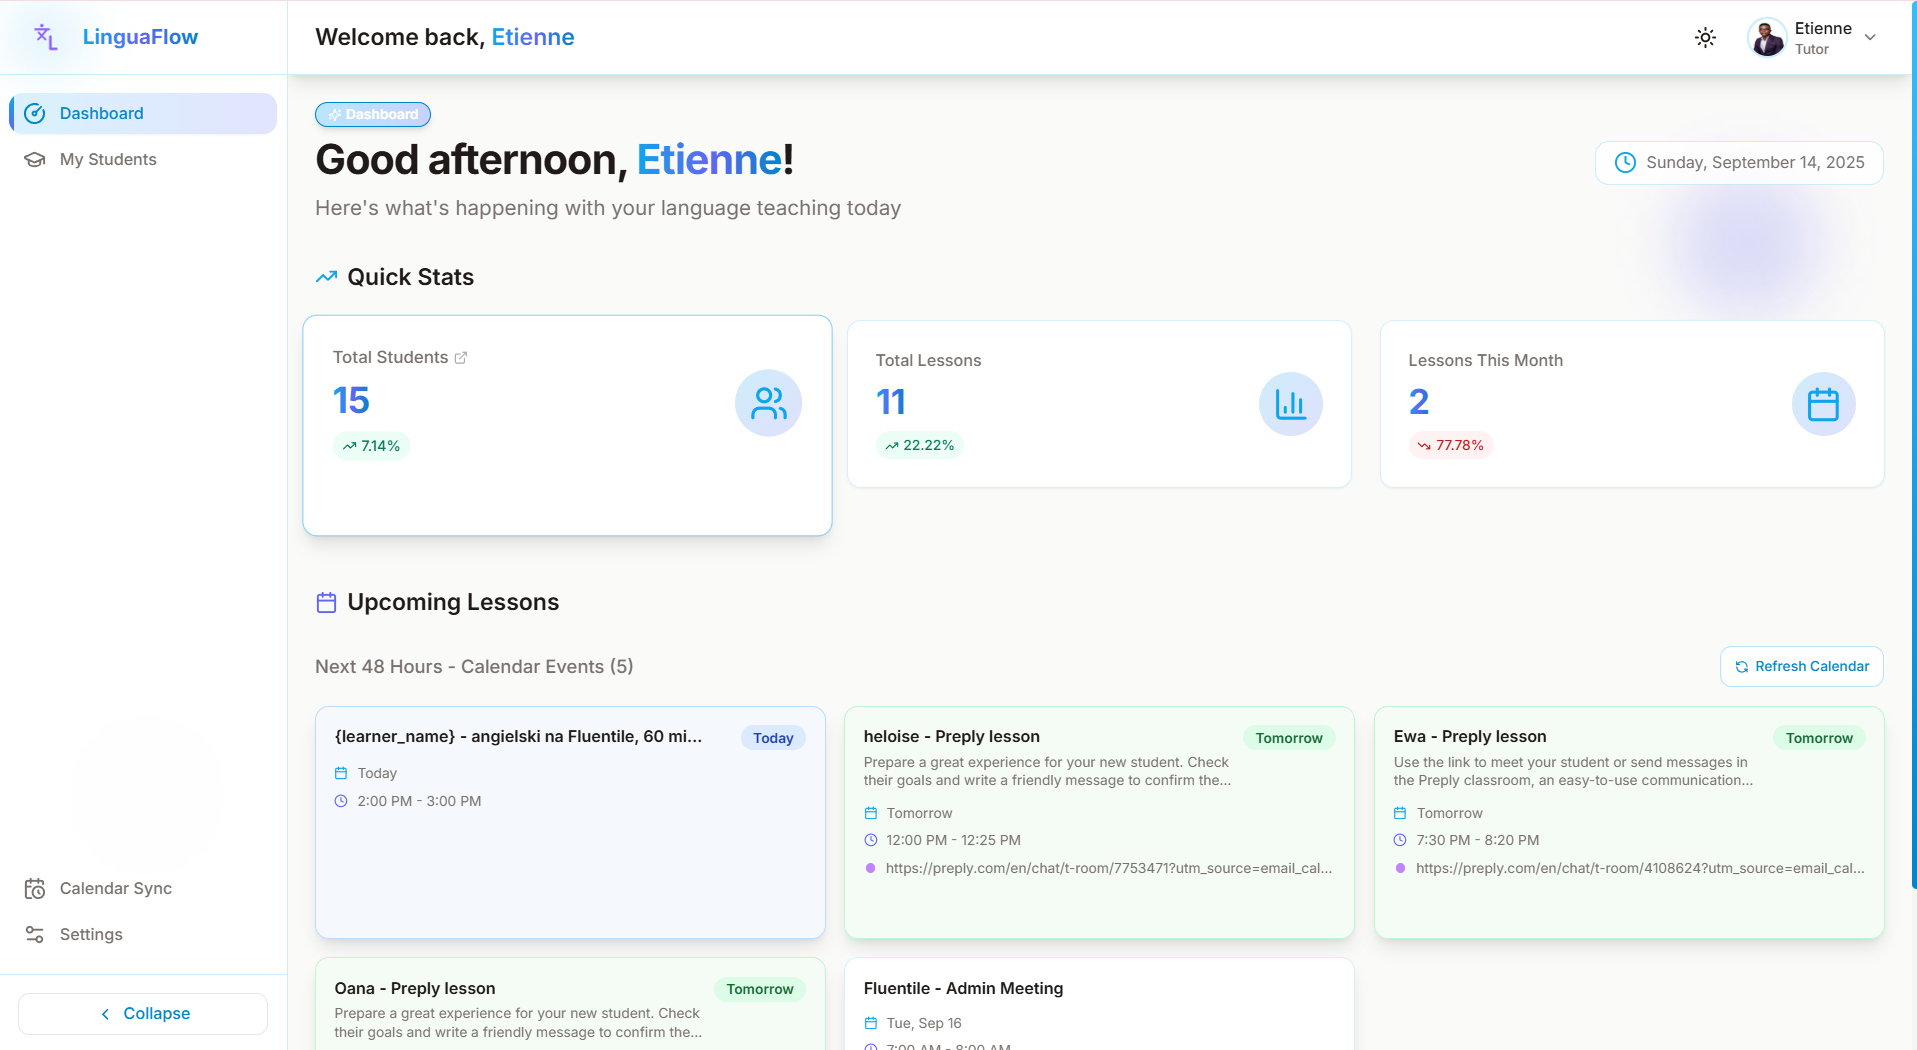Open the Total Students external link icon
Viewport: 1917px width, 1050px height.
pyautogui.click(x=461, y=358)
